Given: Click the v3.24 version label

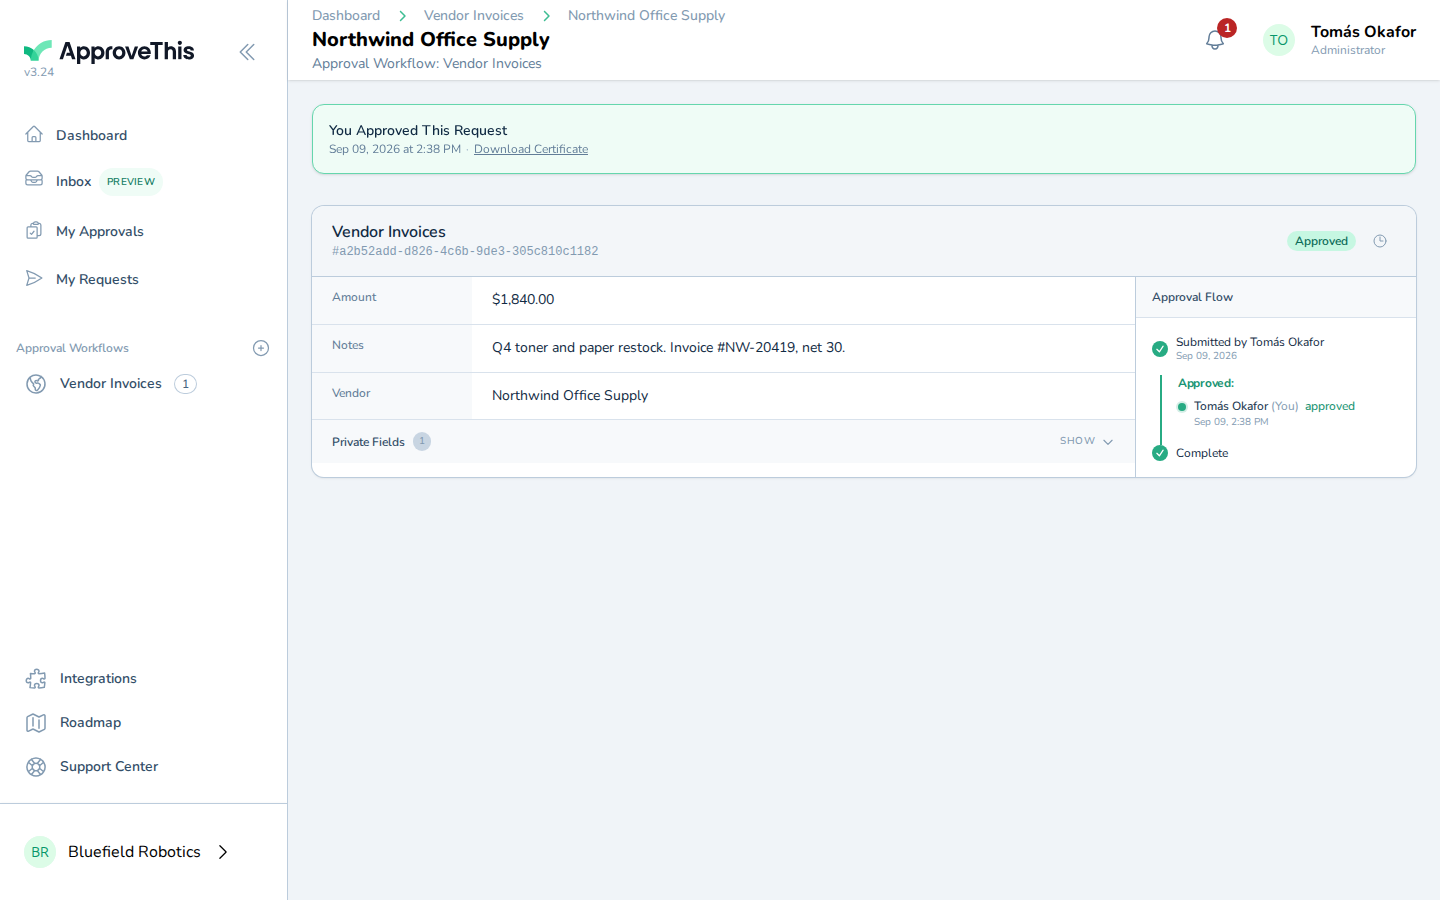Looking at the screenshot, I should point(39,72).
